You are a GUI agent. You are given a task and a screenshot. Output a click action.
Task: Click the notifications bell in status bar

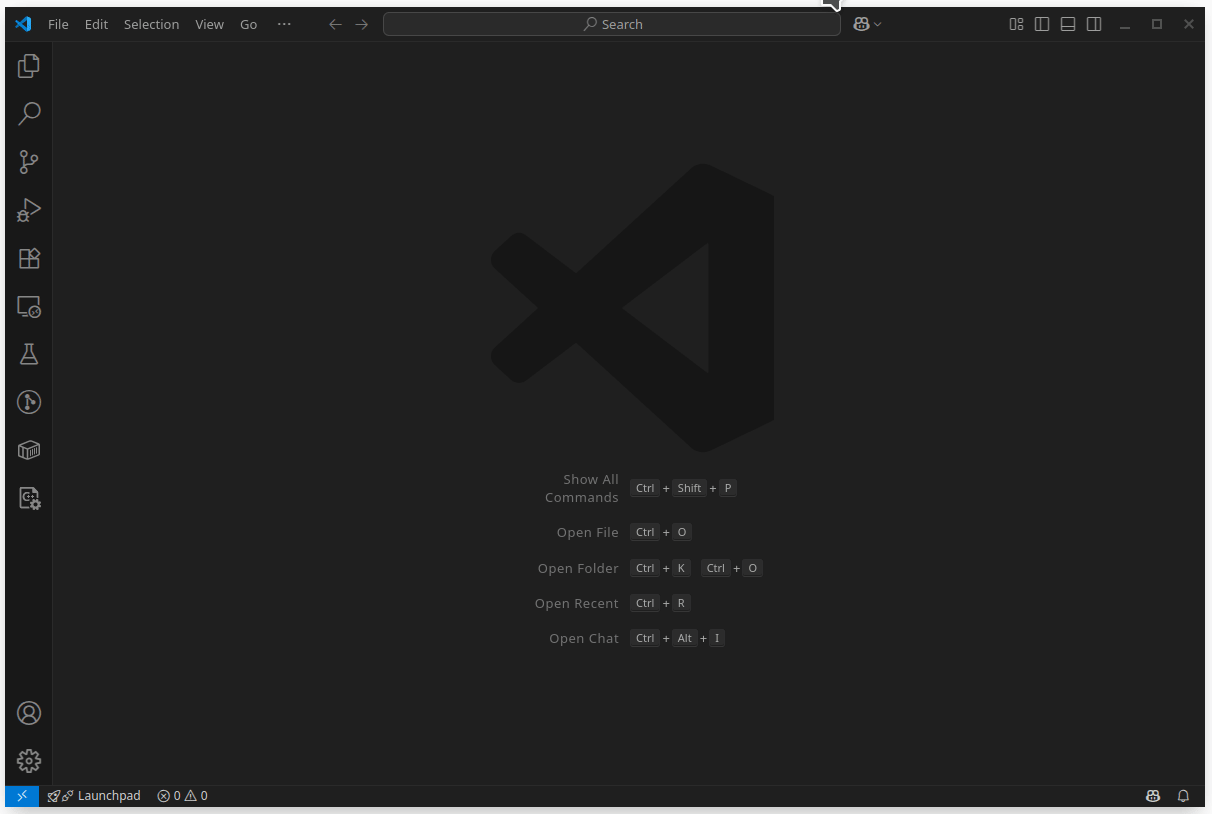coord(1183,796)
